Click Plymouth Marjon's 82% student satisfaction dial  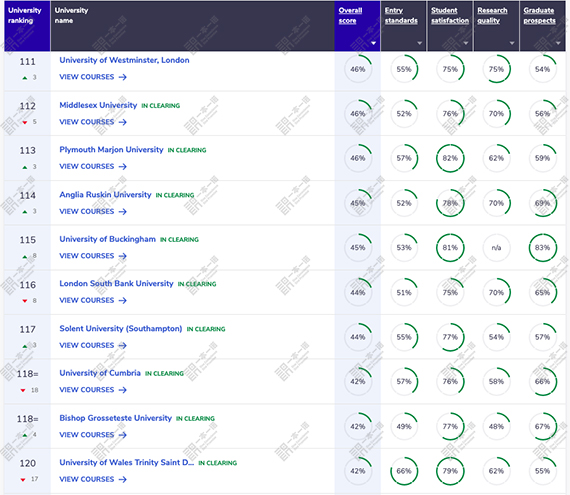point(450,158)
